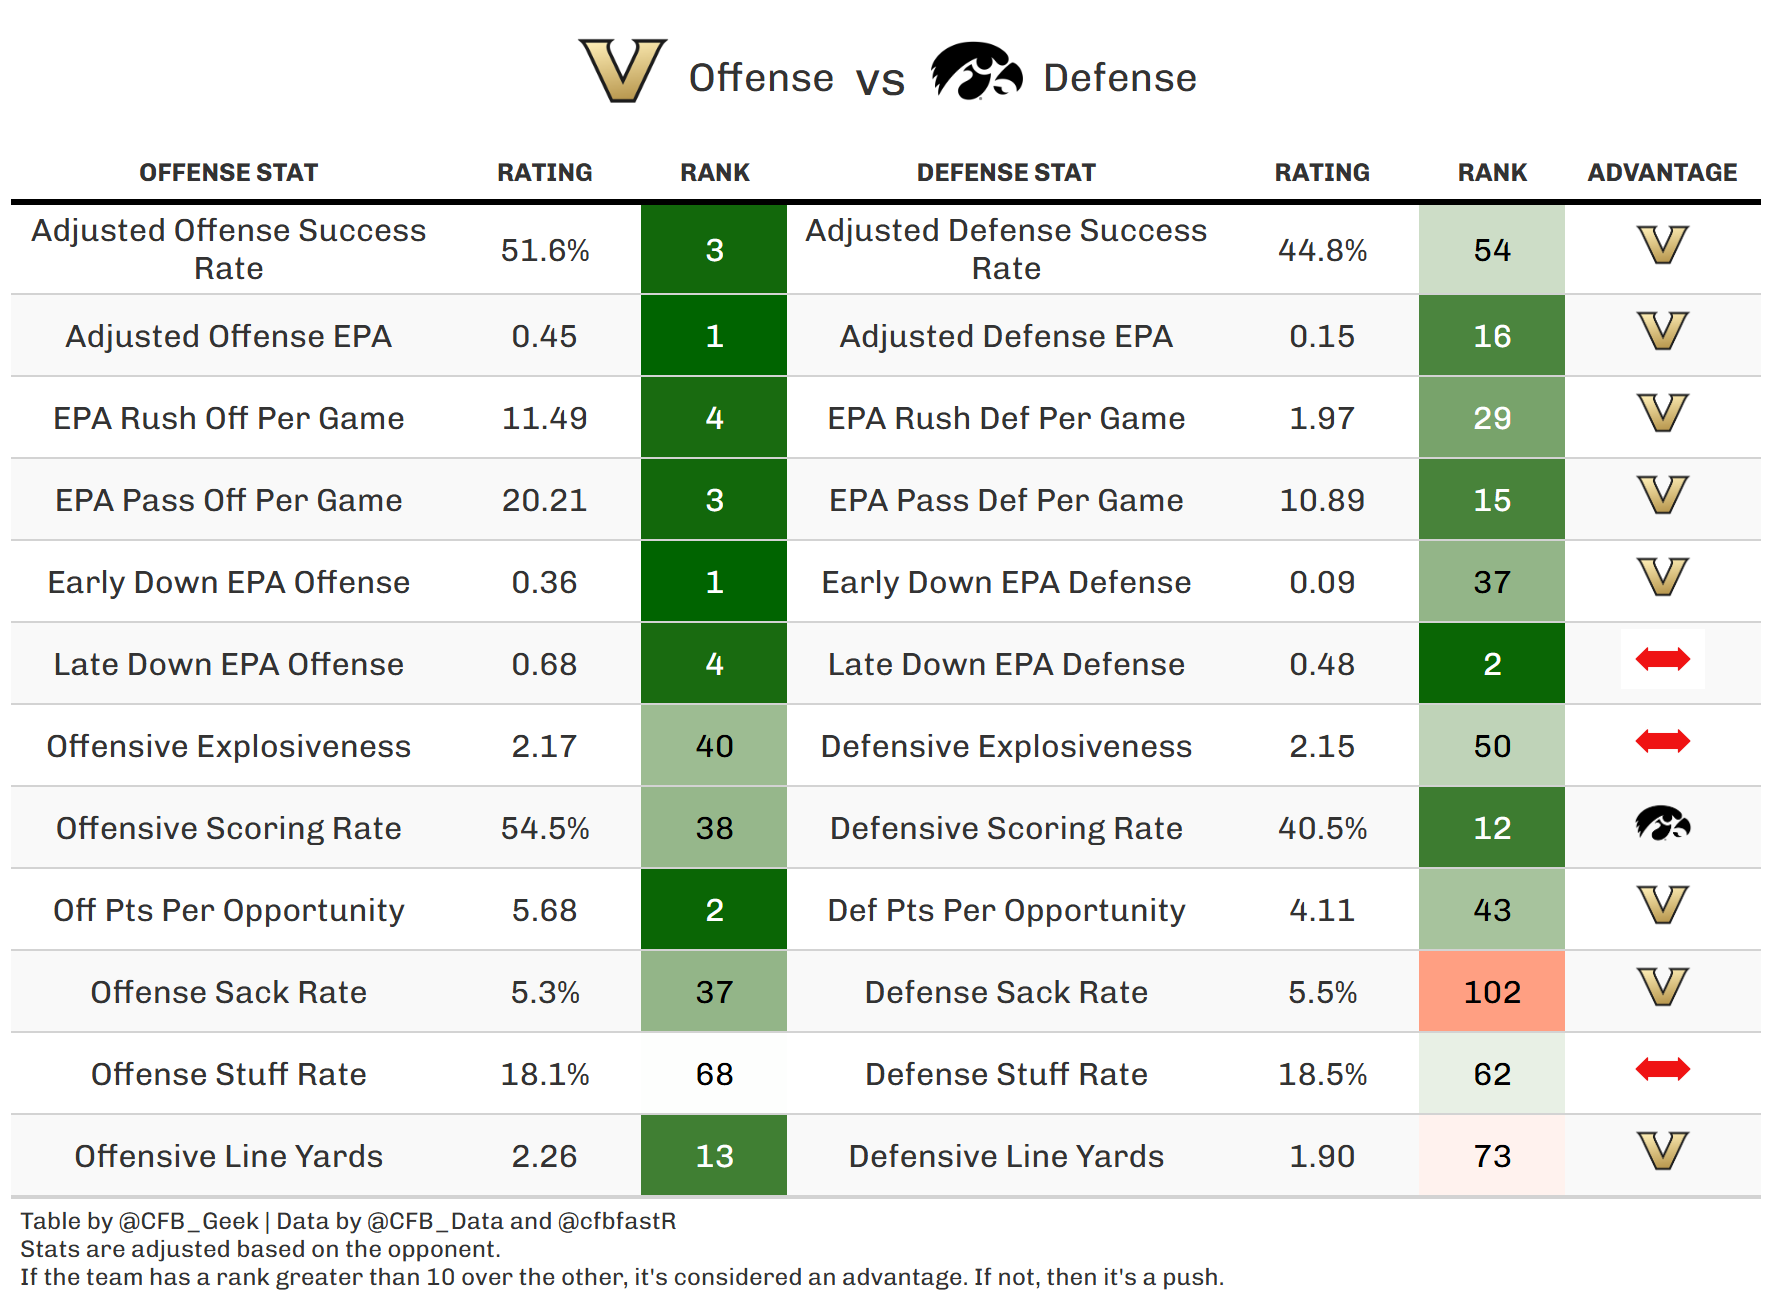This screenshot has height=1312, width=1770.
Task: Click the ADVANTAGE column header
Action: click(1662, 172)
